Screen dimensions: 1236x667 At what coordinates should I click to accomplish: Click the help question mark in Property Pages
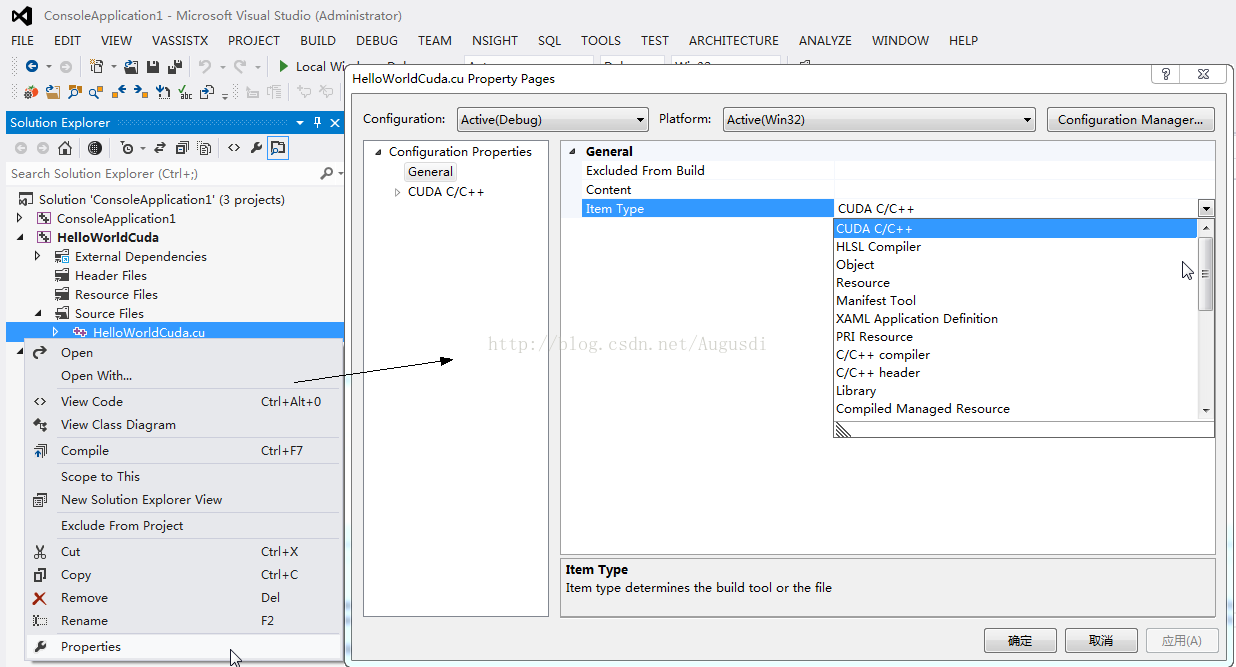(1165, 75)
